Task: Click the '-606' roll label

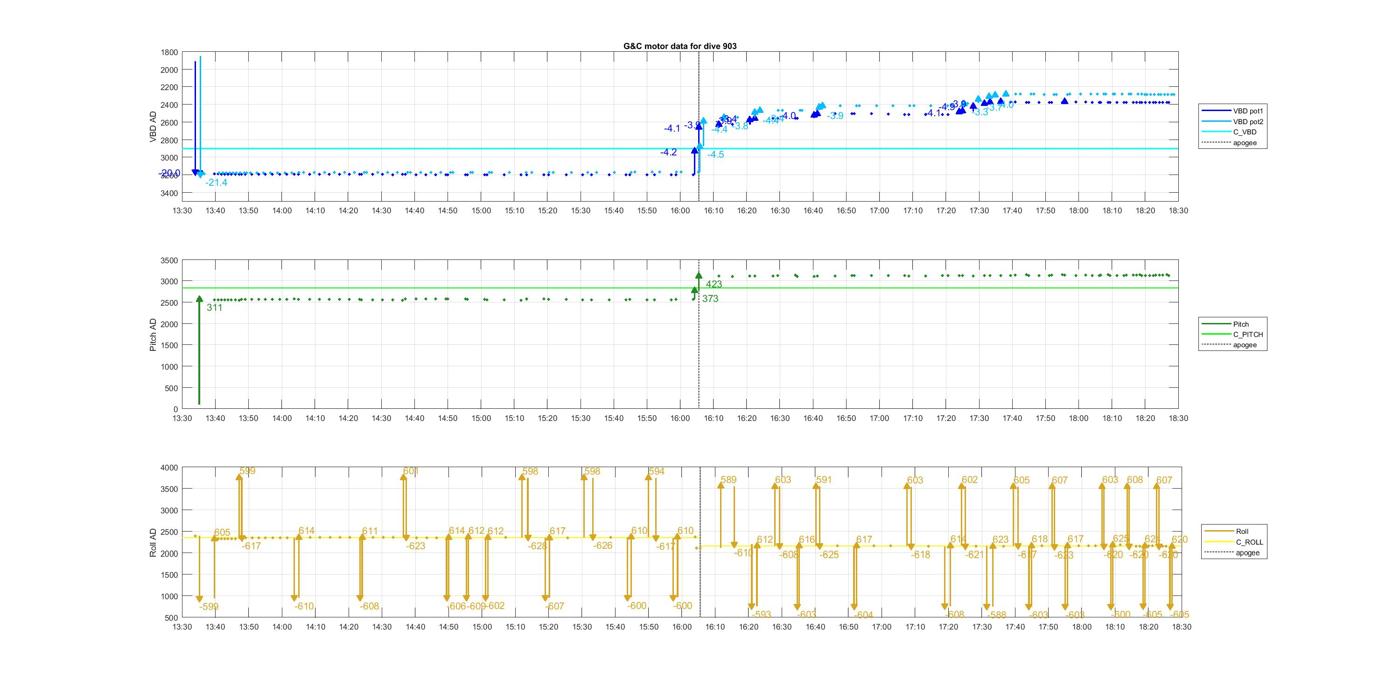Action: (x=457, y=606)
